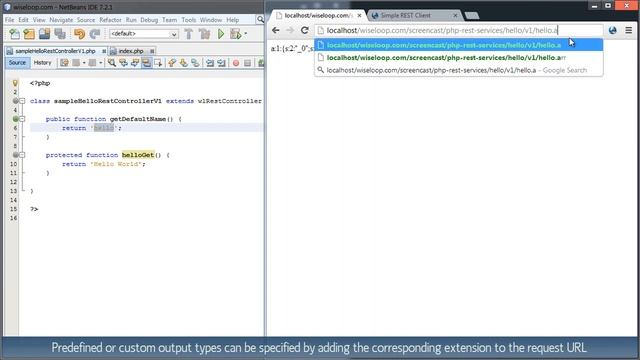Open the Edit menu in NetBeans

(x=23, y=20)
